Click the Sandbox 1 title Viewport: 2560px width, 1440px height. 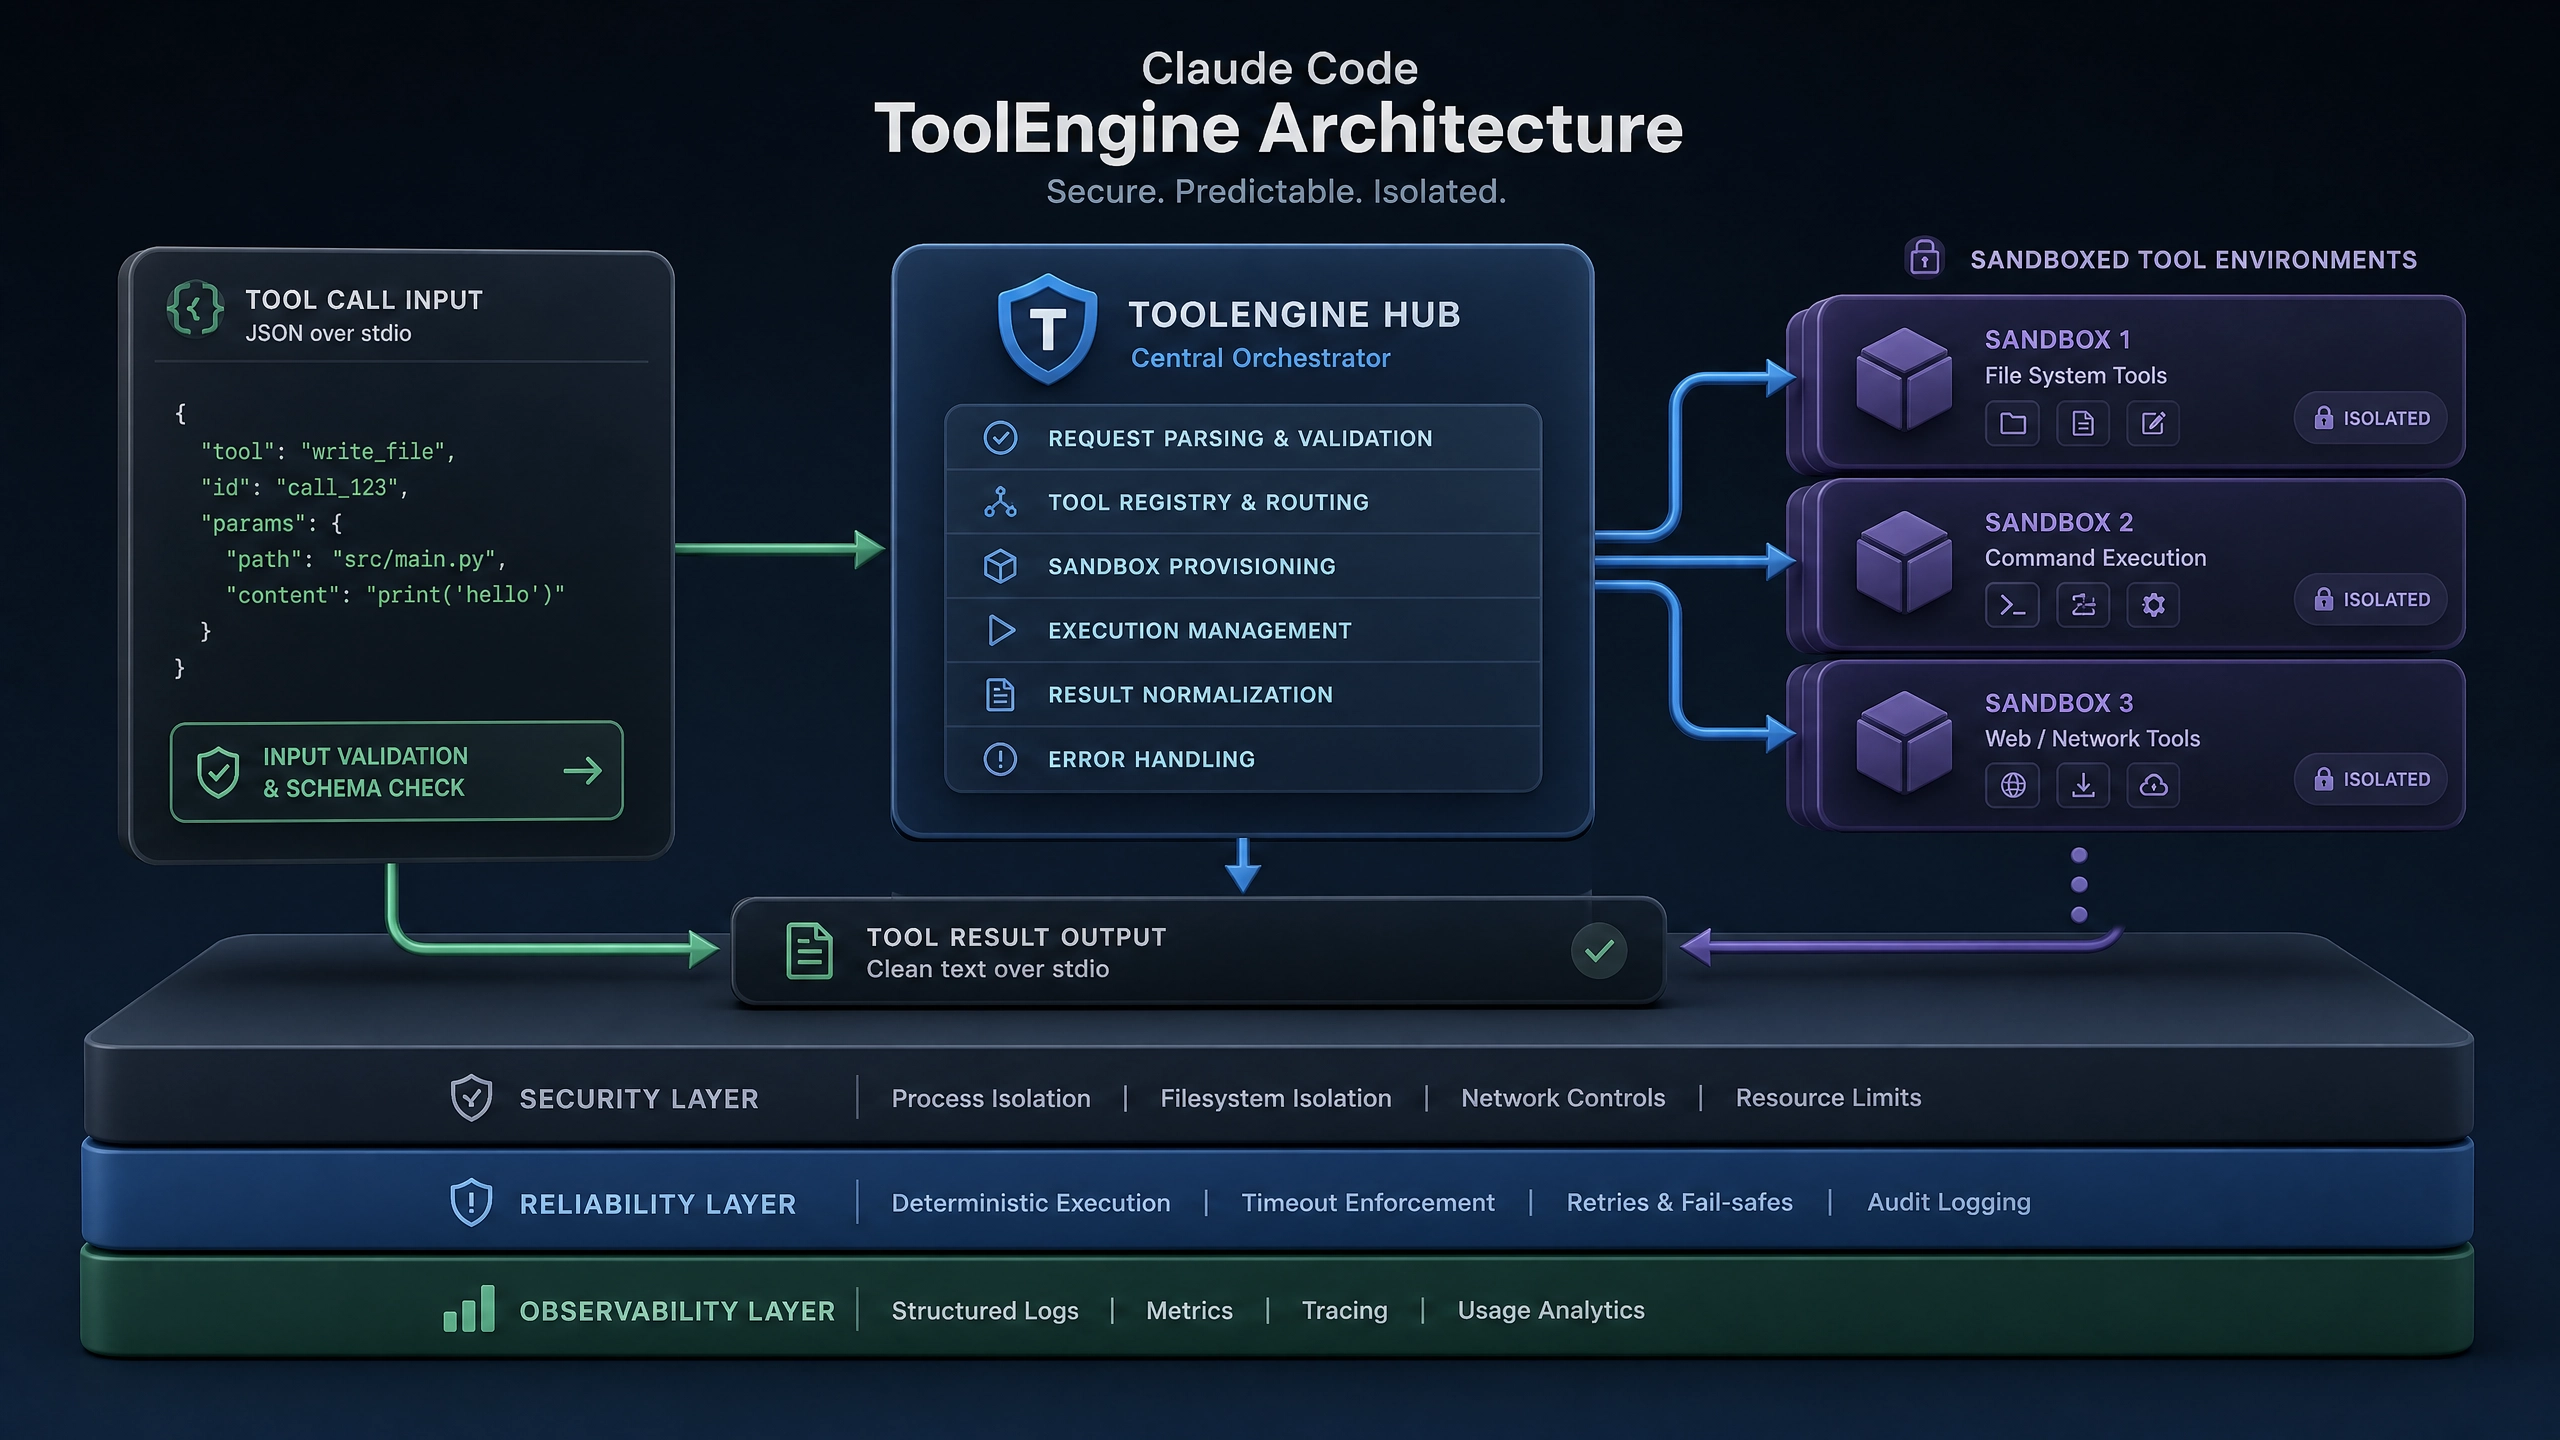tap(2058, 340)
